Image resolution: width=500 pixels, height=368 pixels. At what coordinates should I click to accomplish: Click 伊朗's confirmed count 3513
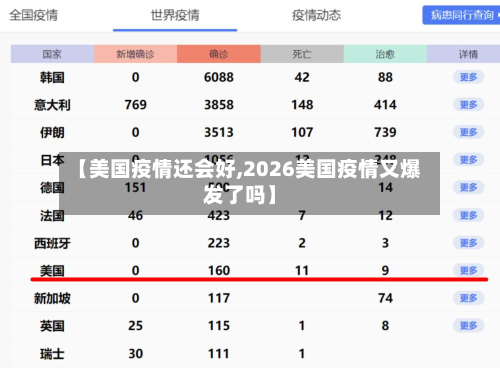[x=219, y=132]
